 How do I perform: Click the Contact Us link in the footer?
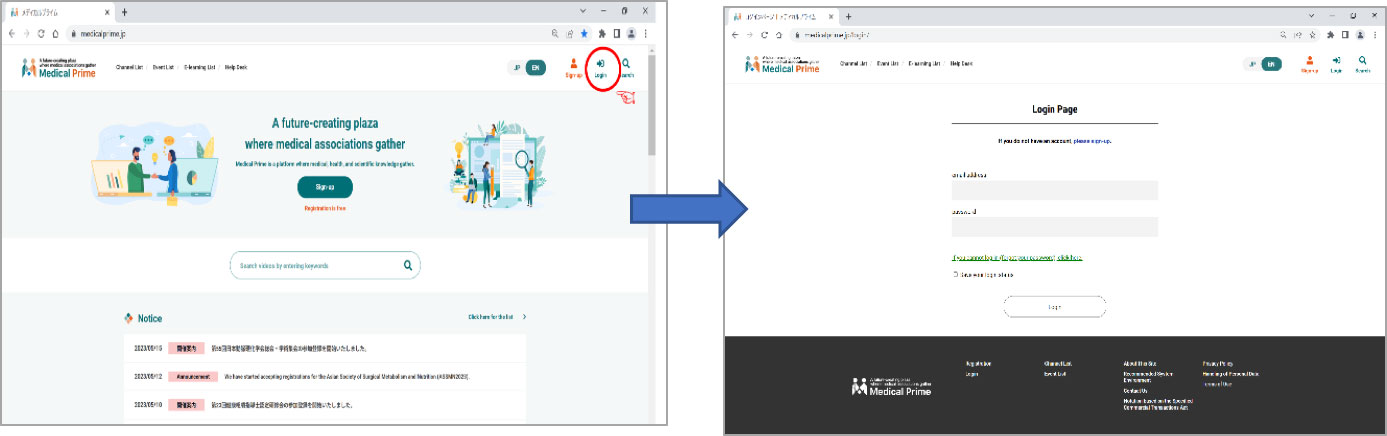1135,391
